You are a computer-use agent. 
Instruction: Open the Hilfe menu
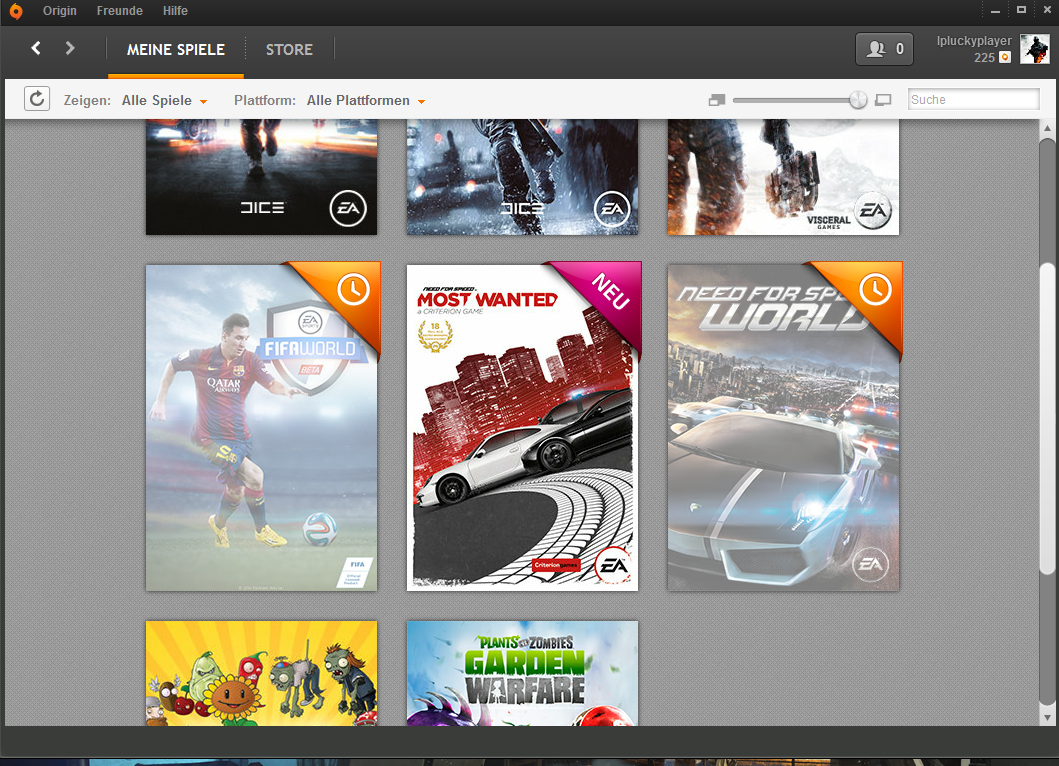[x=175, y=11]
